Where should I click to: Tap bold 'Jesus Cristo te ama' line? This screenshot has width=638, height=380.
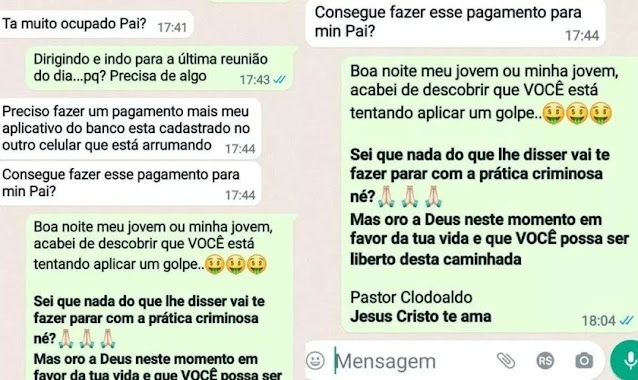[x=421, y=316]
